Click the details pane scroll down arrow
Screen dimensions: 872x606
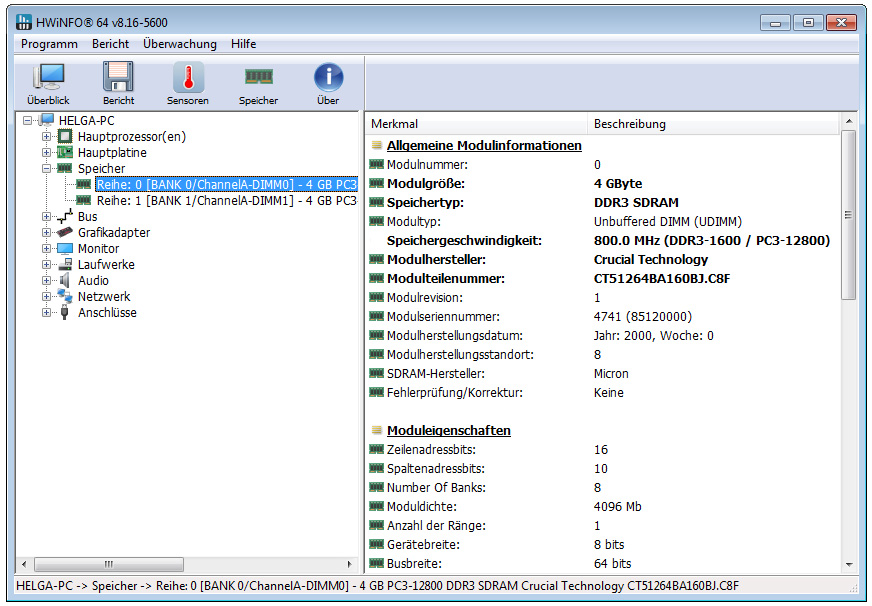coord(849,565)
